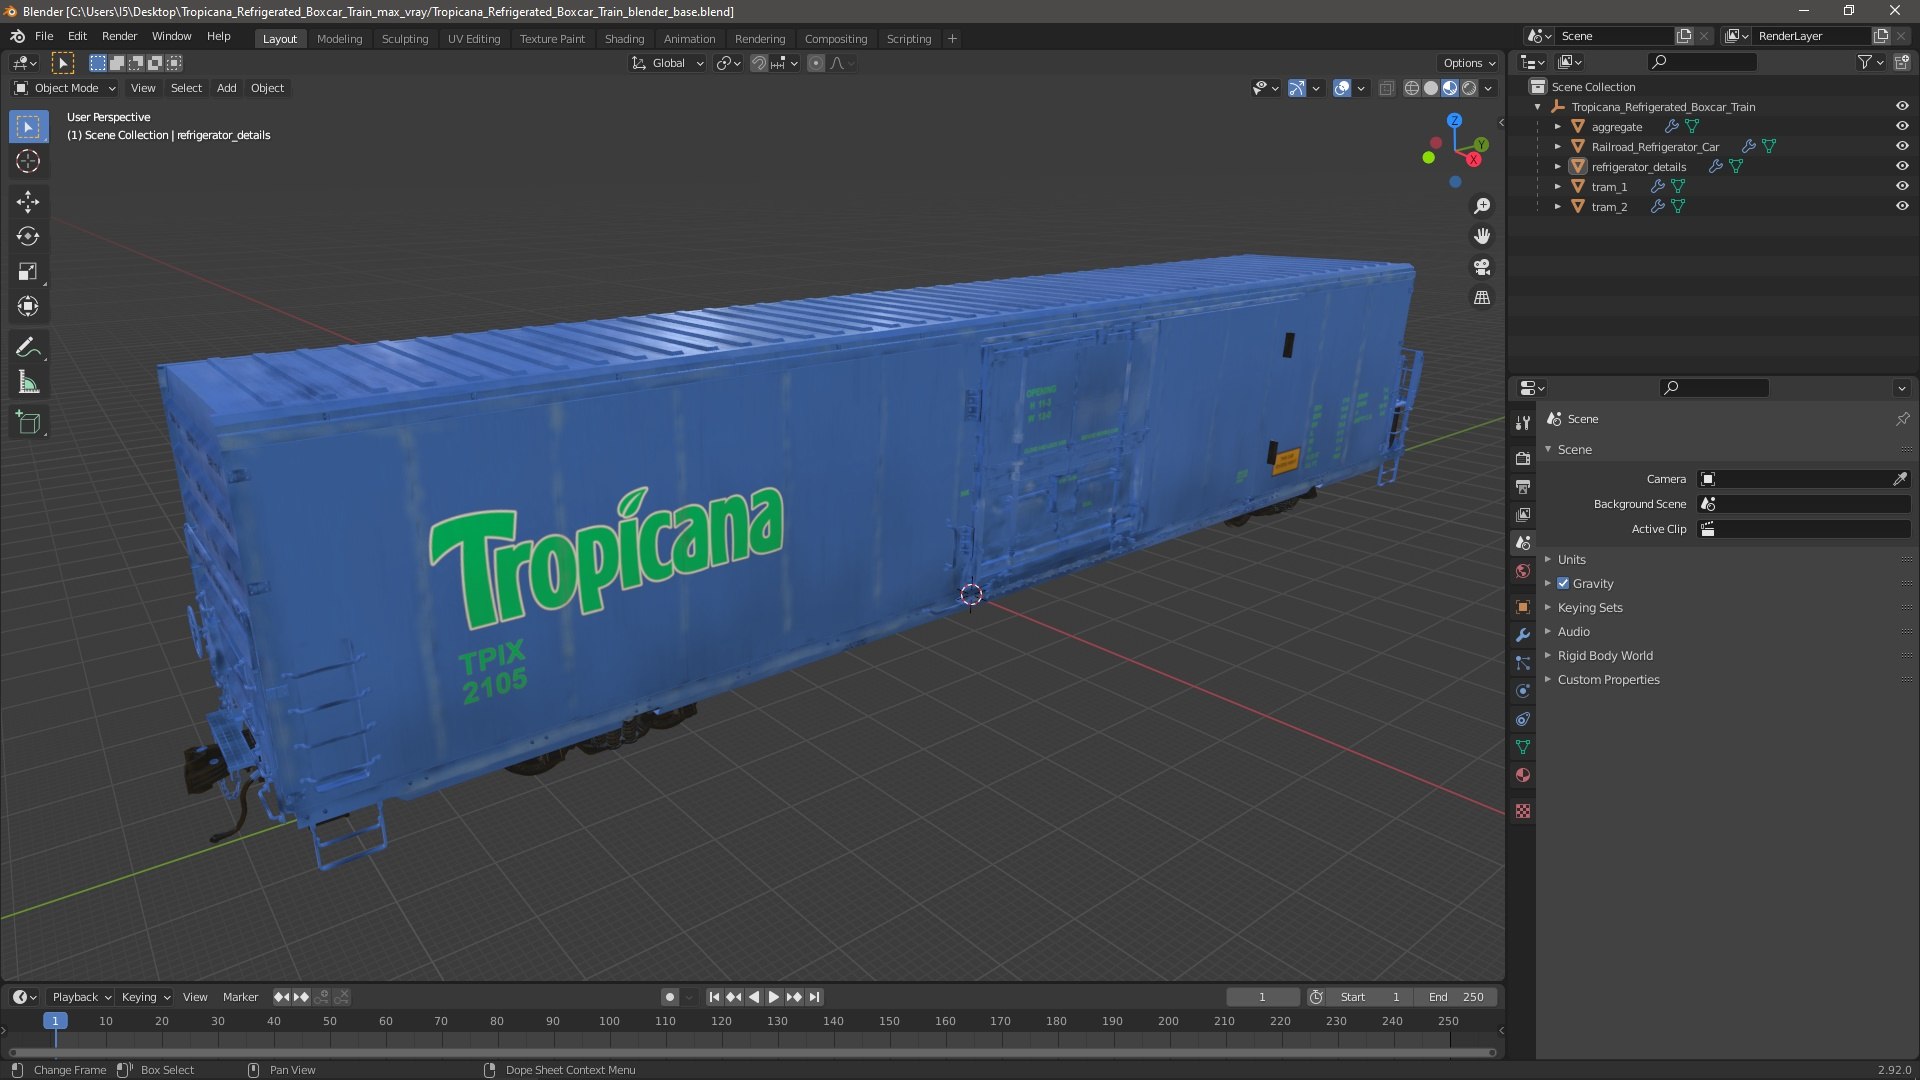The height and width of the screenshot is (1080, 1920).
Task: Open the Object properties tab
Action: pyautogui.click(x=1522, y=607)
